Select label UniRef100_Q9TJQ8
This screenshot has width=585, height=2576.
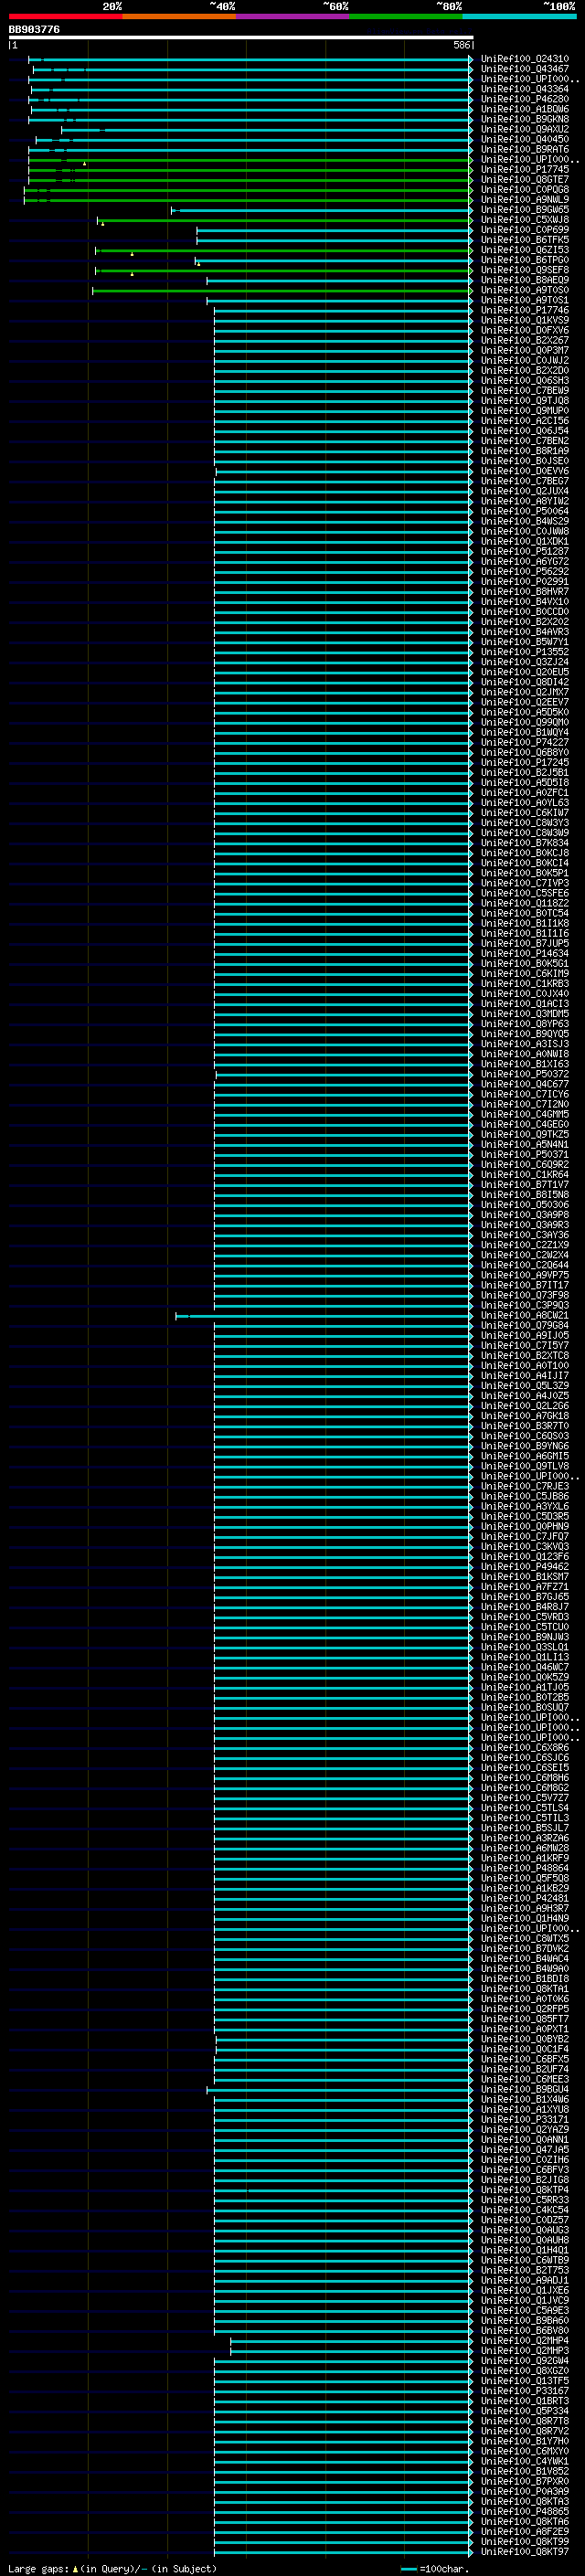[524, 400]
